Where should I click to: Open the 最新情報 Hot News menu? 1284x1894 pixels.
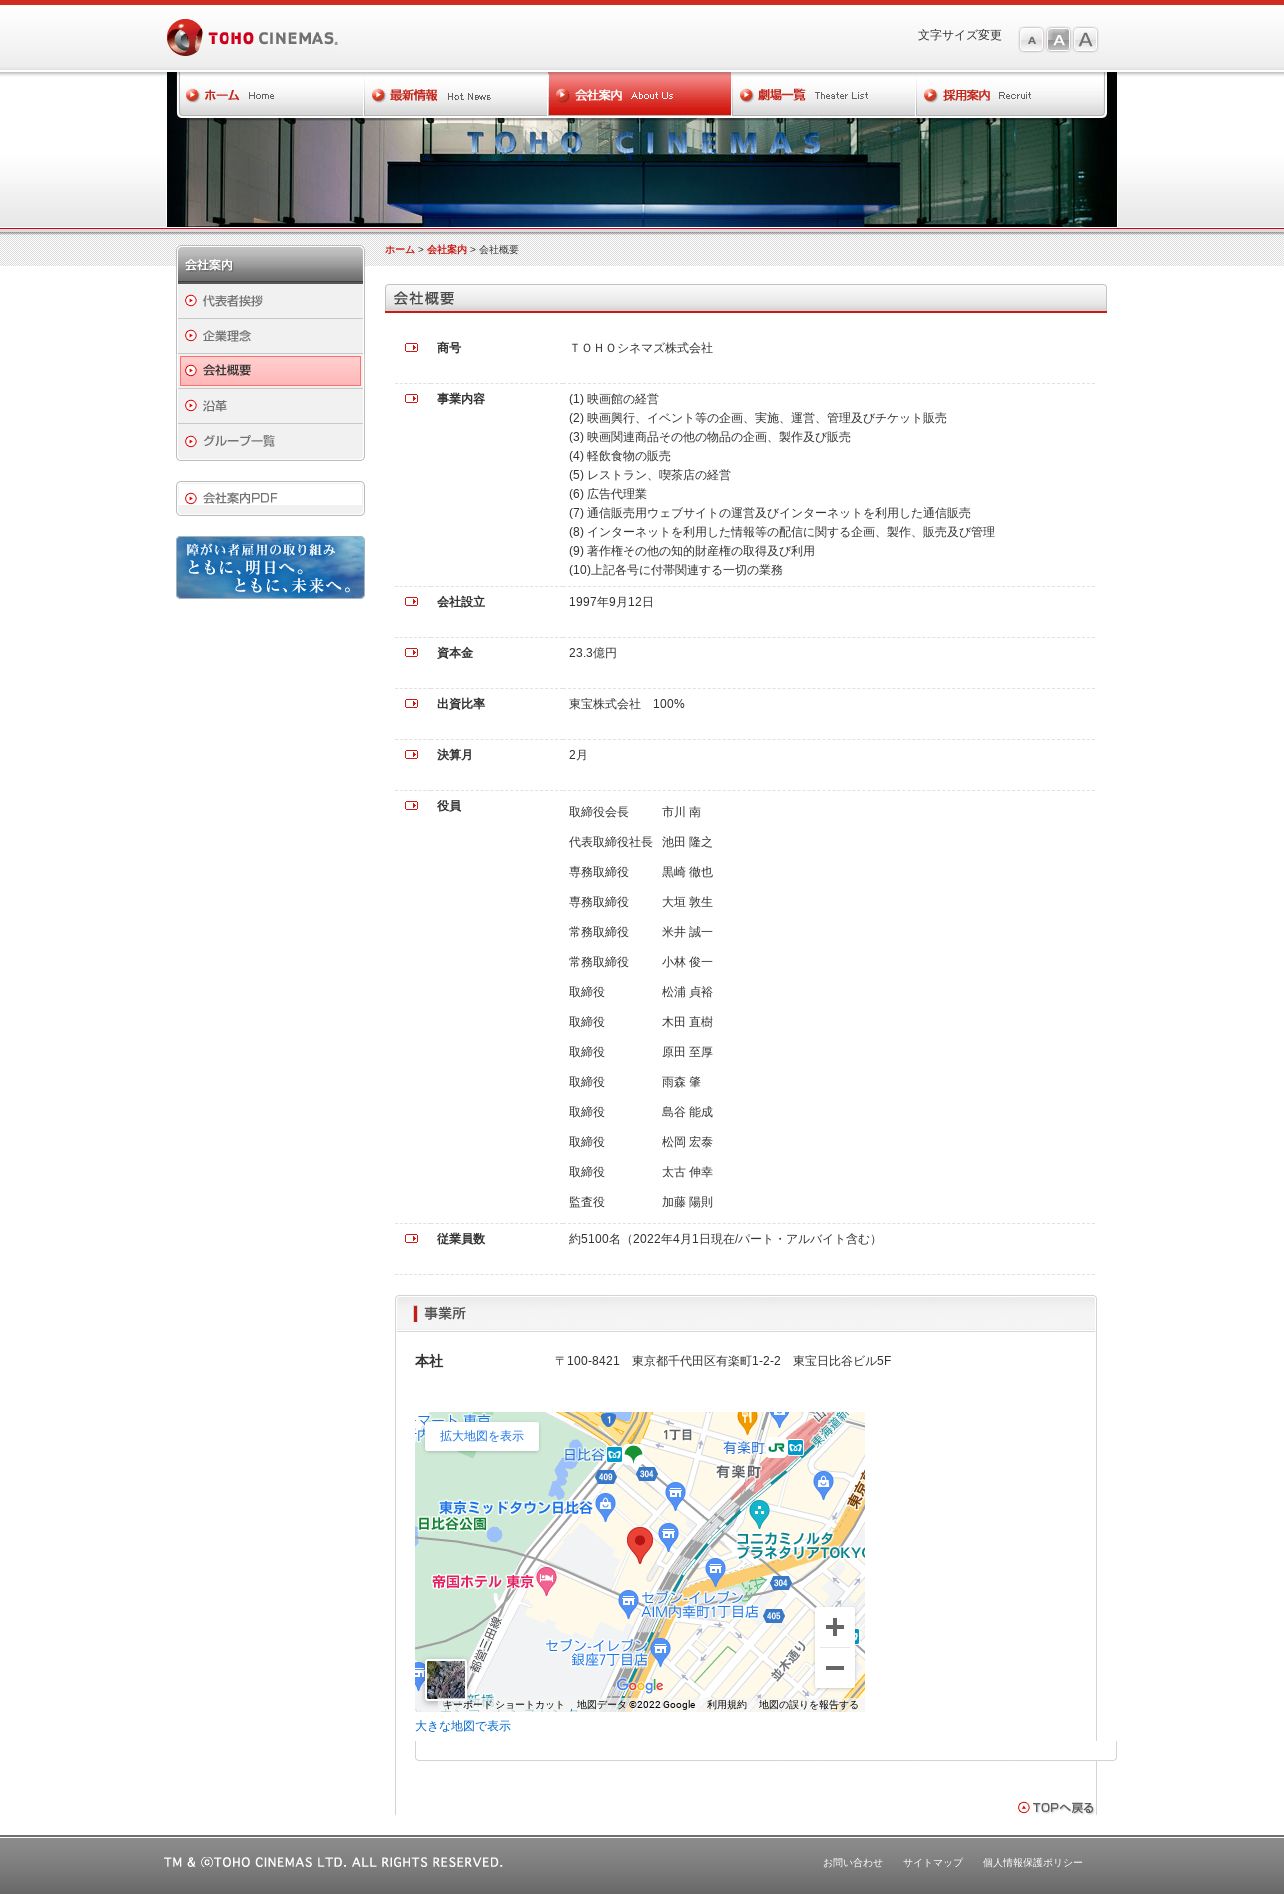coord(456,95)
